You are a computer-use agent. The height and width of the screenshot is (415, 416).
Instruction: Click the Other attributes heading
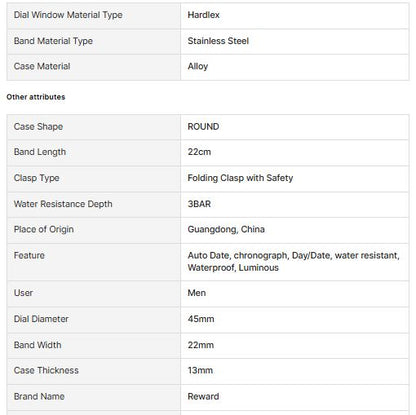tap(36, 97)
